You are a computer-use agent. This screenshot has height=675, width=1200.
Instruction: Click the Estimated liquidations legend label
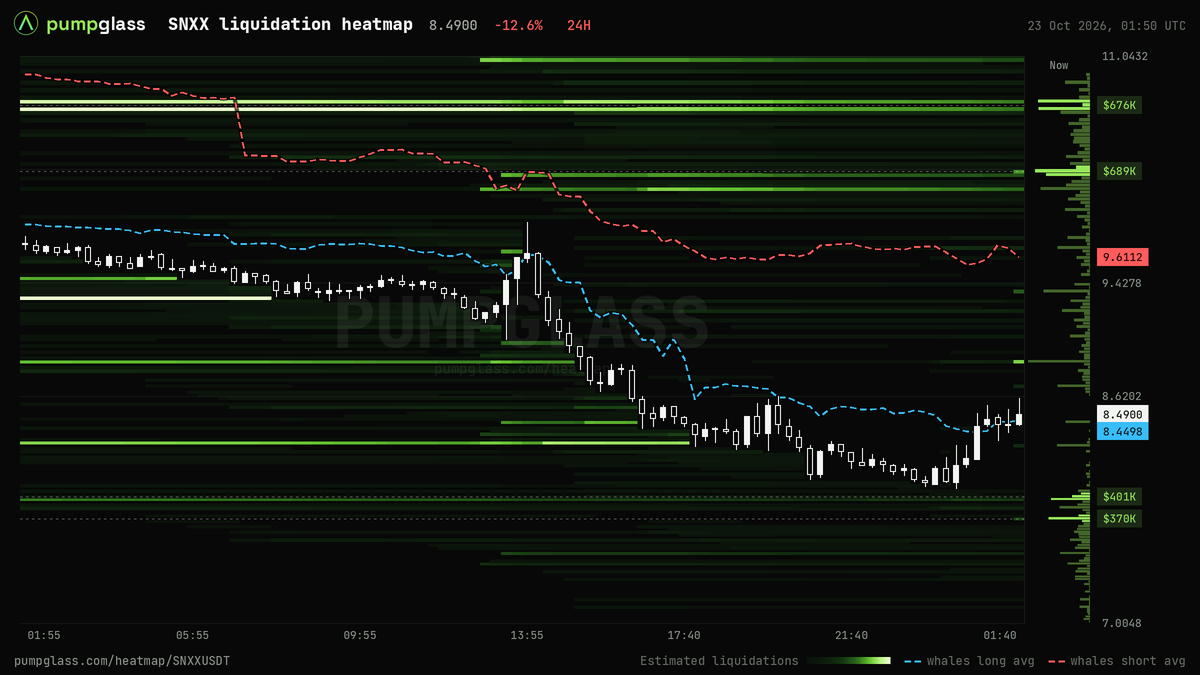[x=719, y=661]
